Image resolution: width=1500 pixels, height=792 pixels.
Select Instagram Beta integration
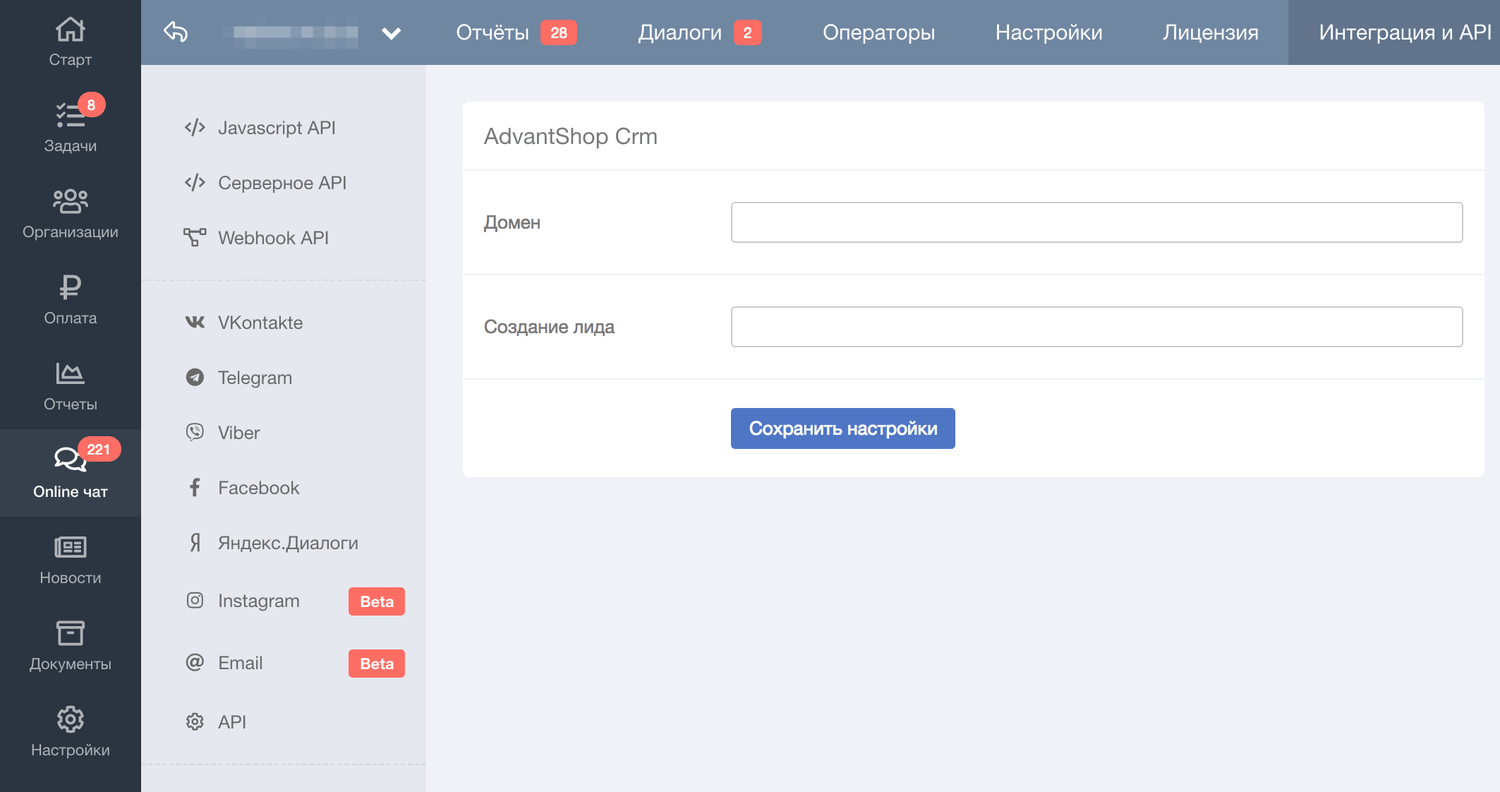[258, 601]
